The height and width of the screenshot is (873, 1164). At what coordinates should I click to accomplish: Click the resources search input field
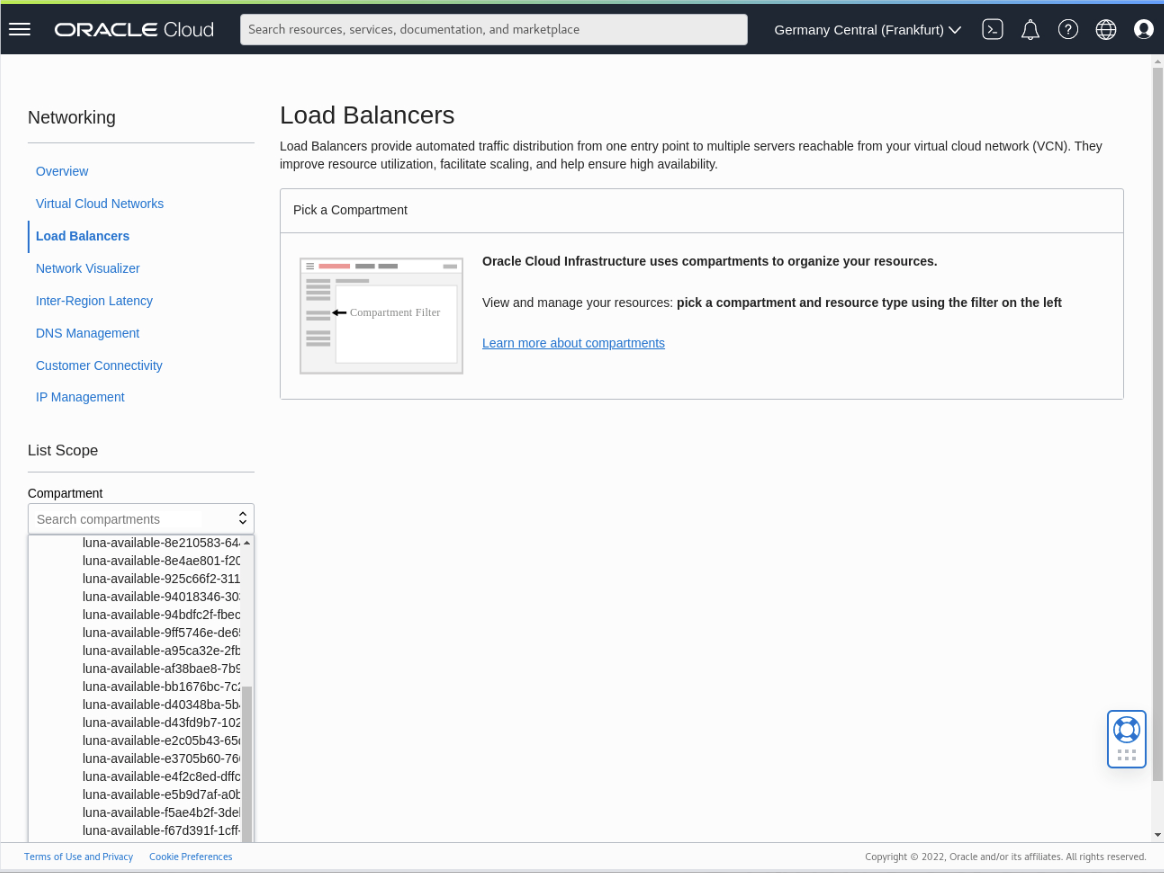point(493,29)
